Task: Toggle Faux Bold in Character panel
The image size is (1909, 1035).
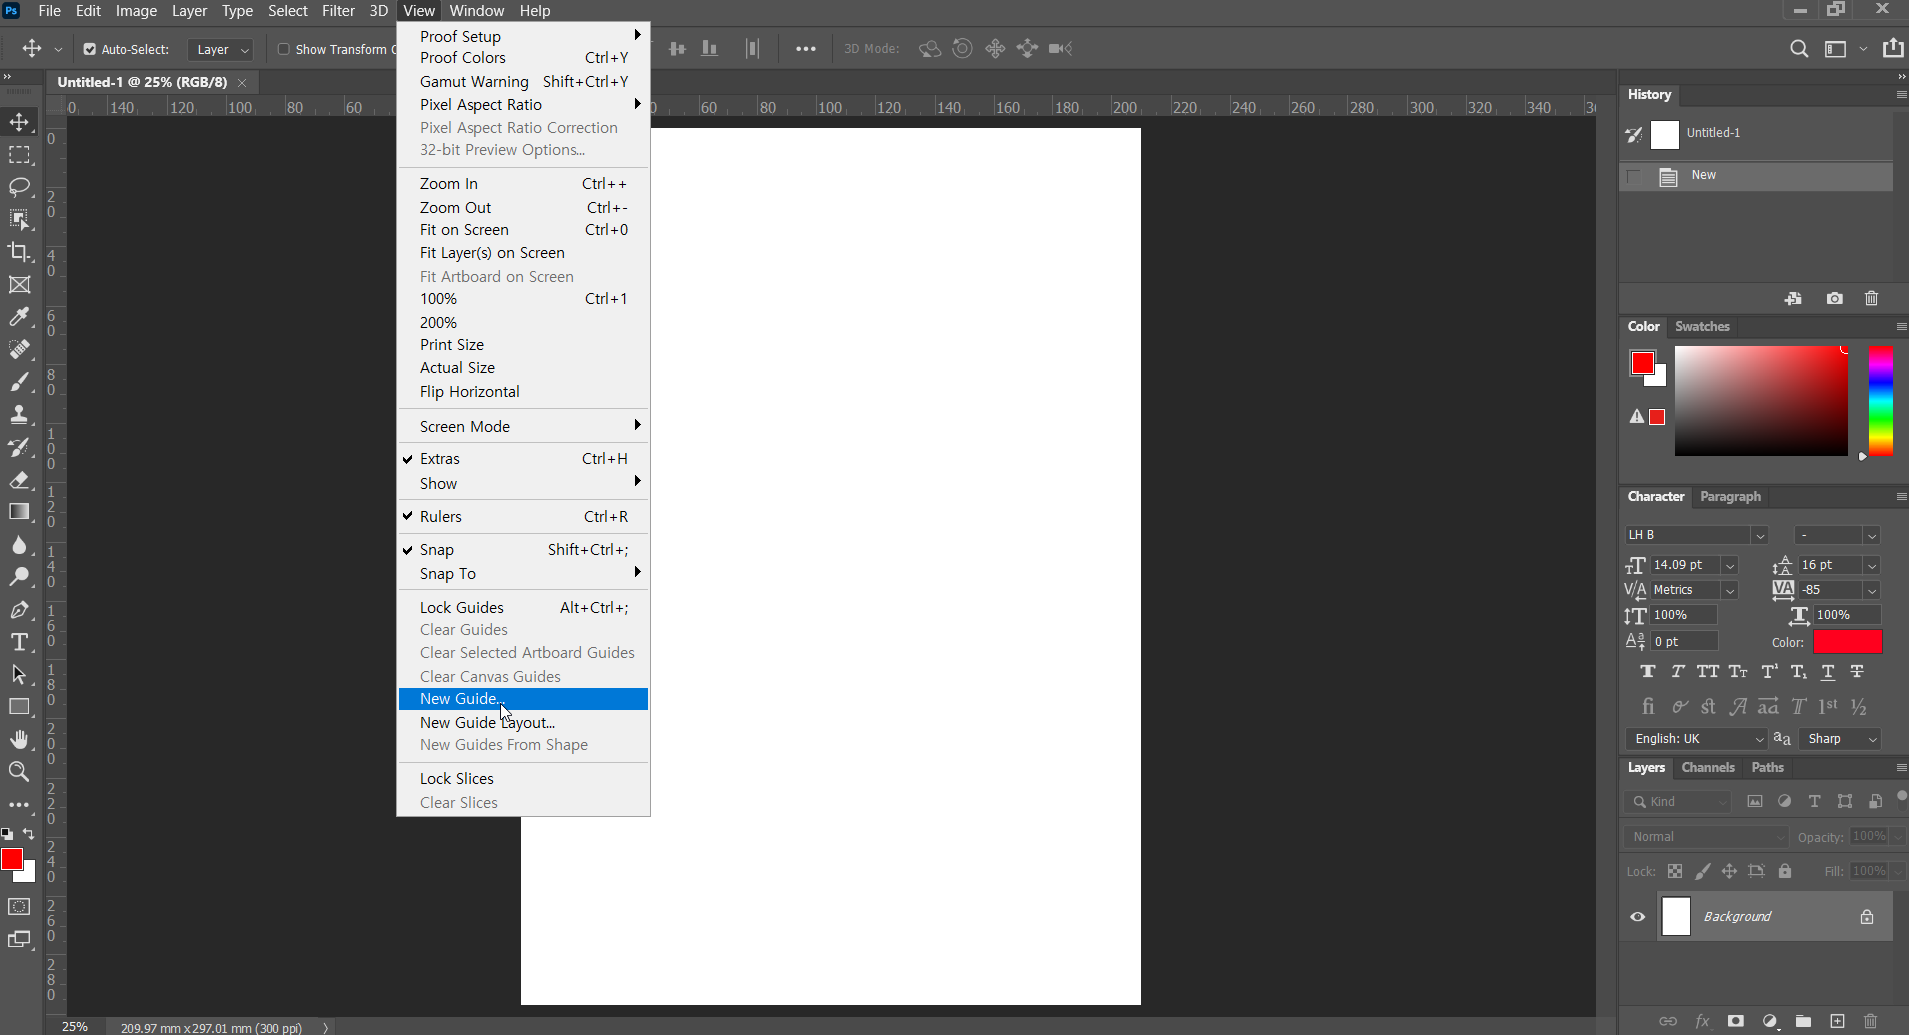Action: point(1648,672)
